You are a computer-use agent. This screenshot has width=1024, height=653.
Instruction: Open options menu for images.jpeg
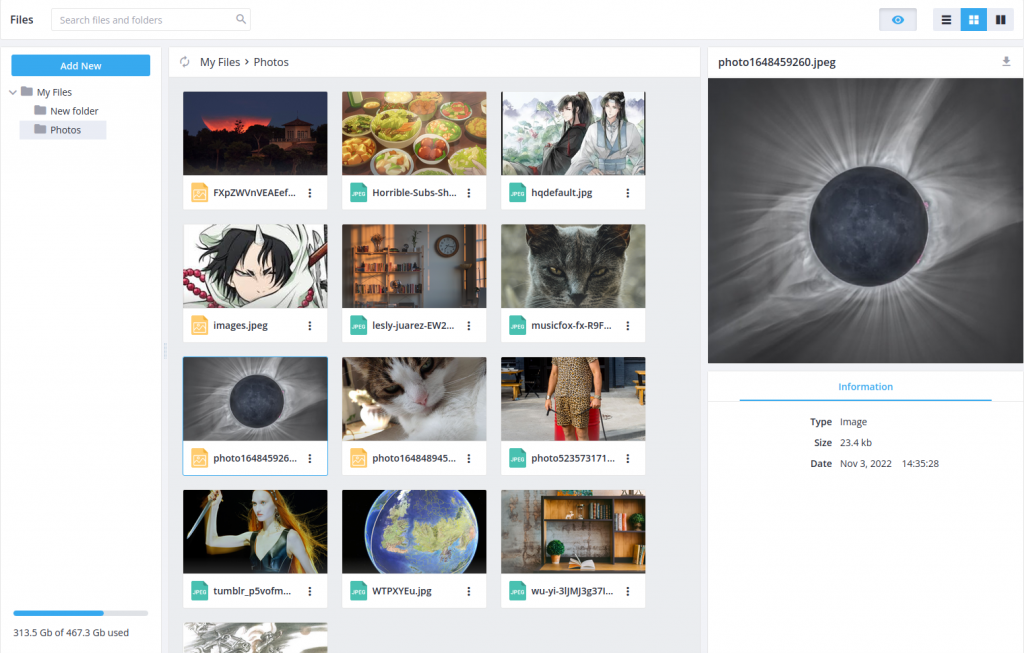pos(310,325)
